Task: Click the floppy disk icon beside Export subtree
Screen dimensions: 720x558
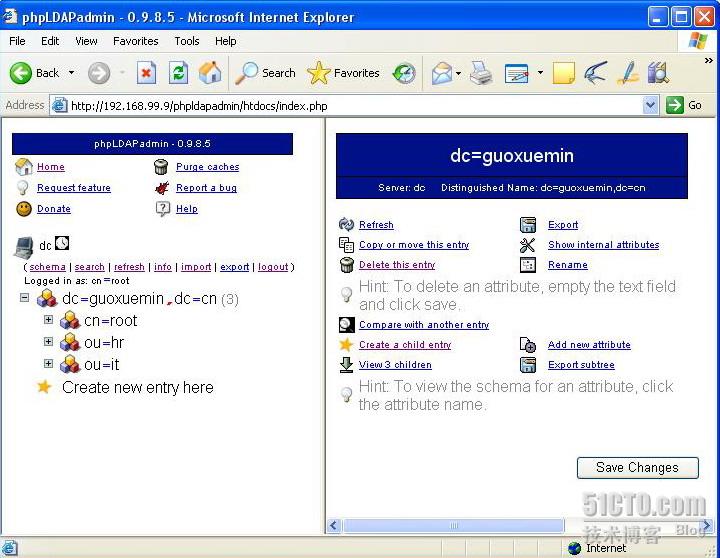Action: point(528,365)
